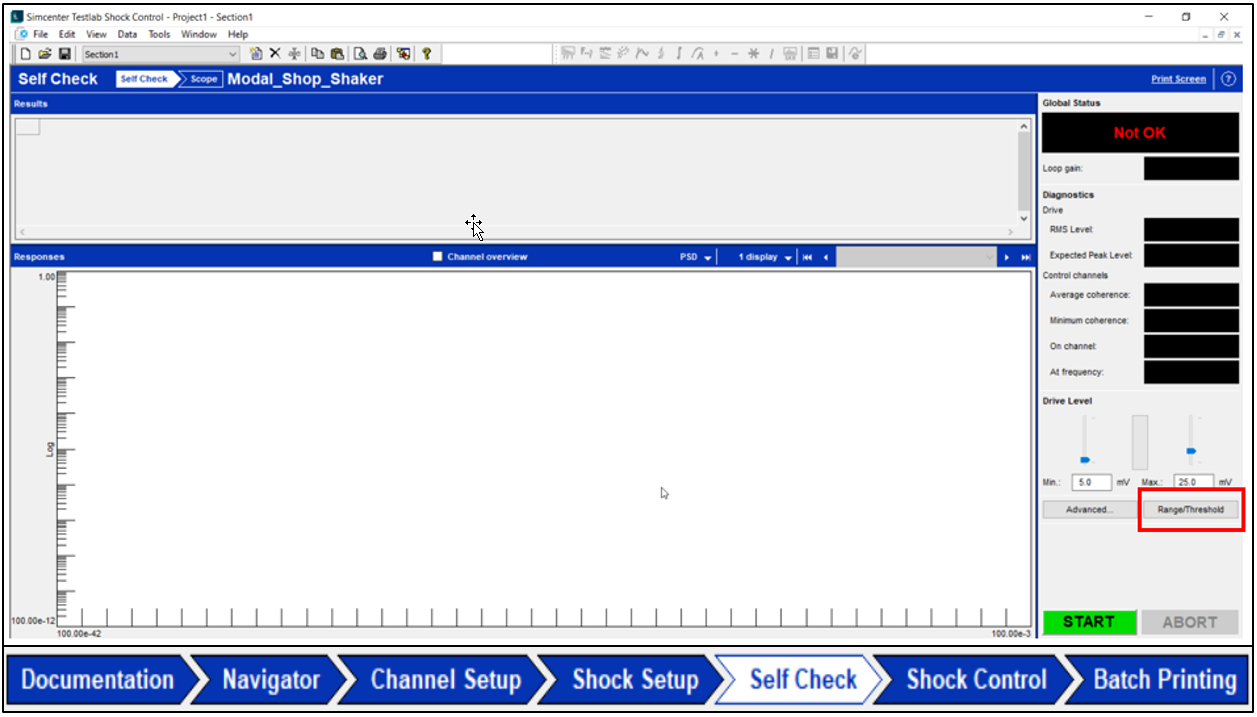Click the Delete X icon in toolbar

275,54
